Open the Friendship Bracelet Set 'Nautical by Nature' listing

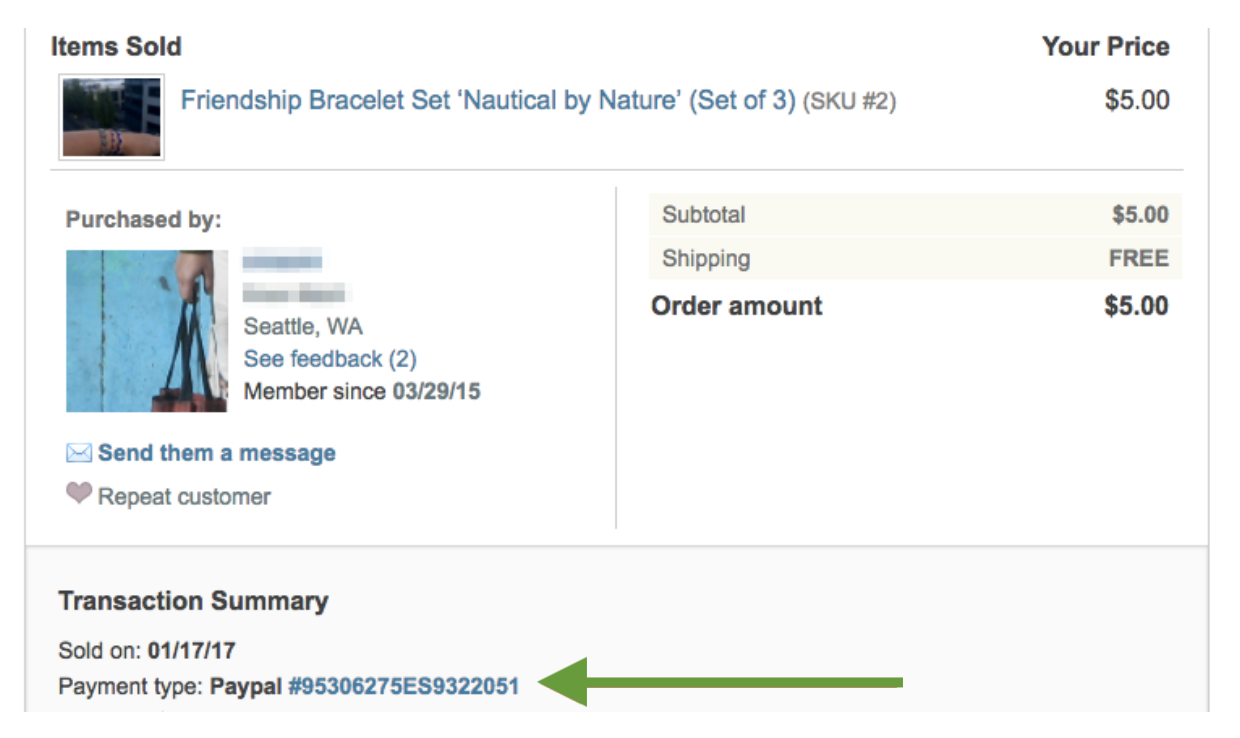coord(488,101)
